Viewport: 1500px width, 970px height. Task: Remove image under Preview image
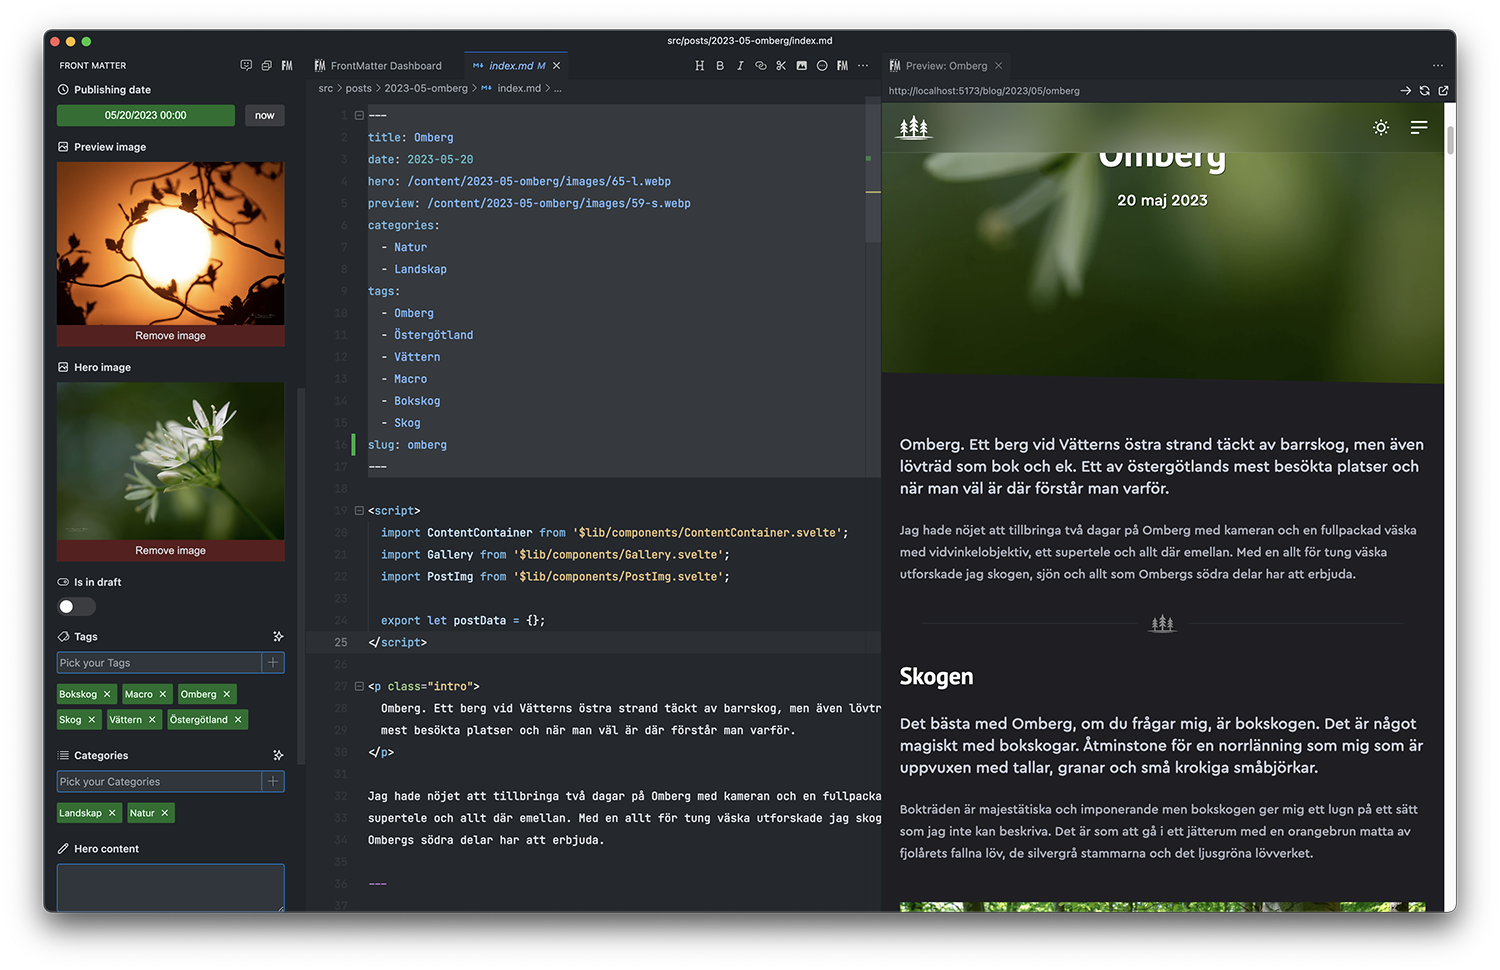(171, 336)
